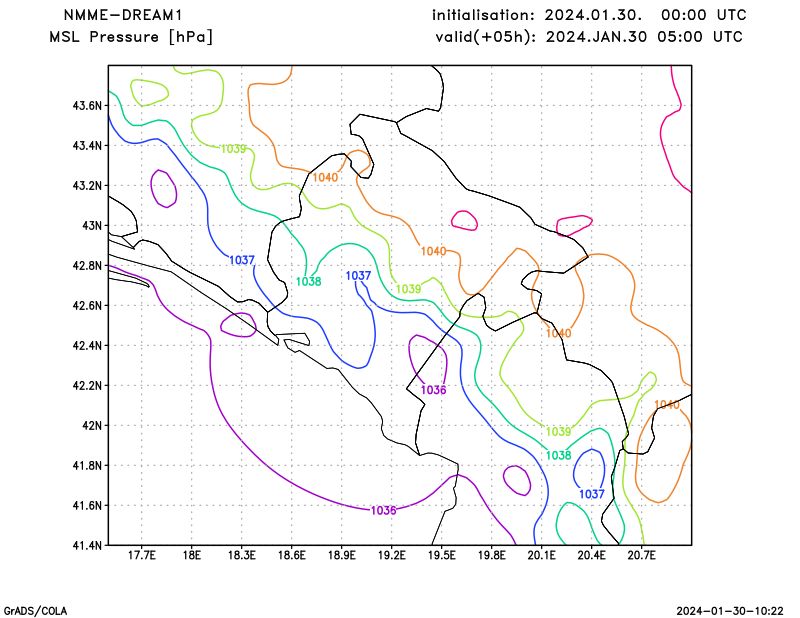The height and width of the screenshot is (618, 800).
Task: Click the 18.9E longitude label
Action: click(342, 555)
